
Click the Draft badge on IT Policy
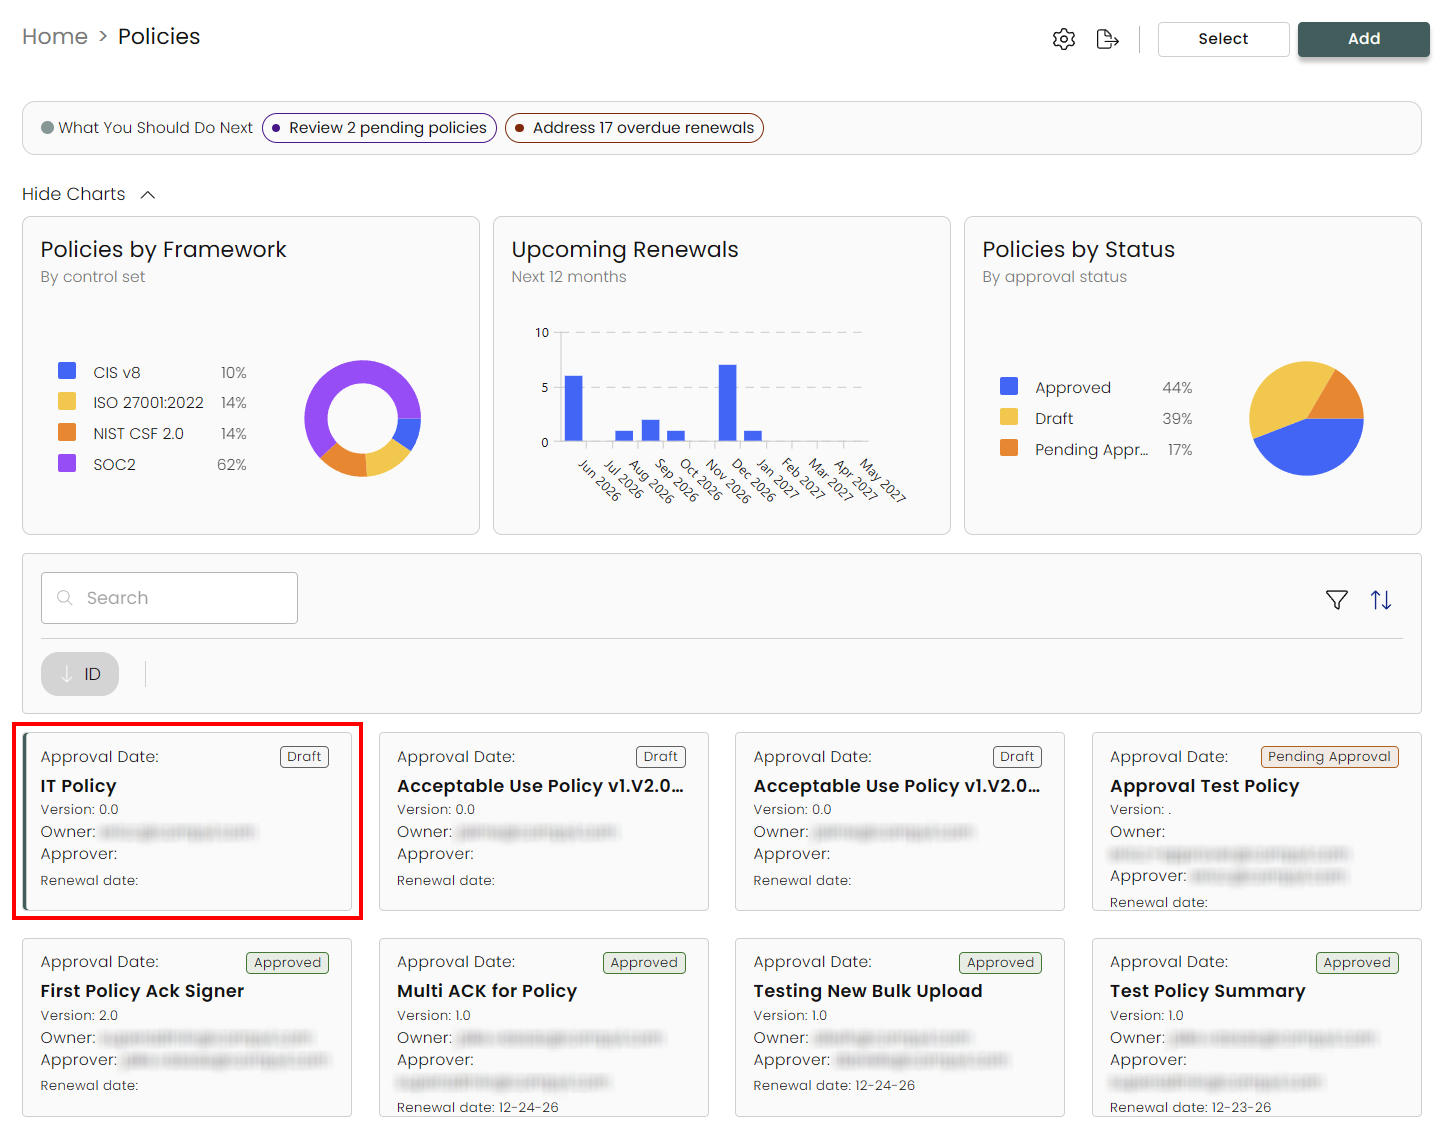304,757
